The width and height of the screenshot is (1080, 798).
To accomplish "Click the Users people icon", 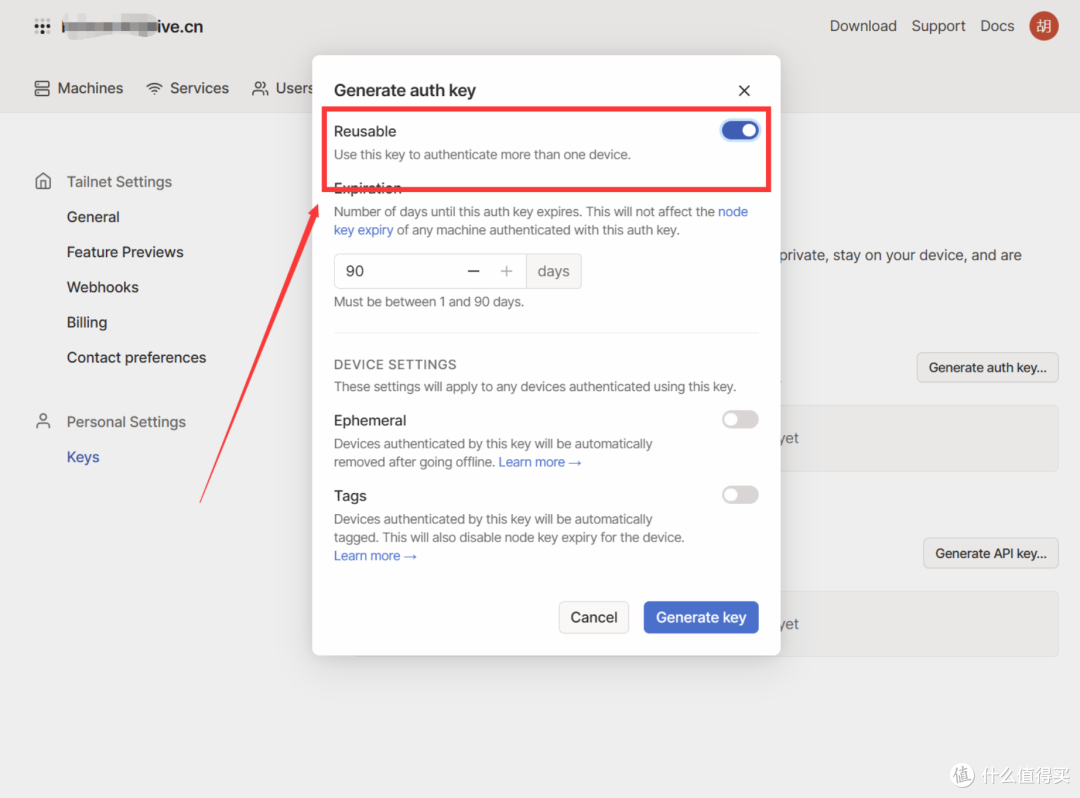I will [260, 88].
